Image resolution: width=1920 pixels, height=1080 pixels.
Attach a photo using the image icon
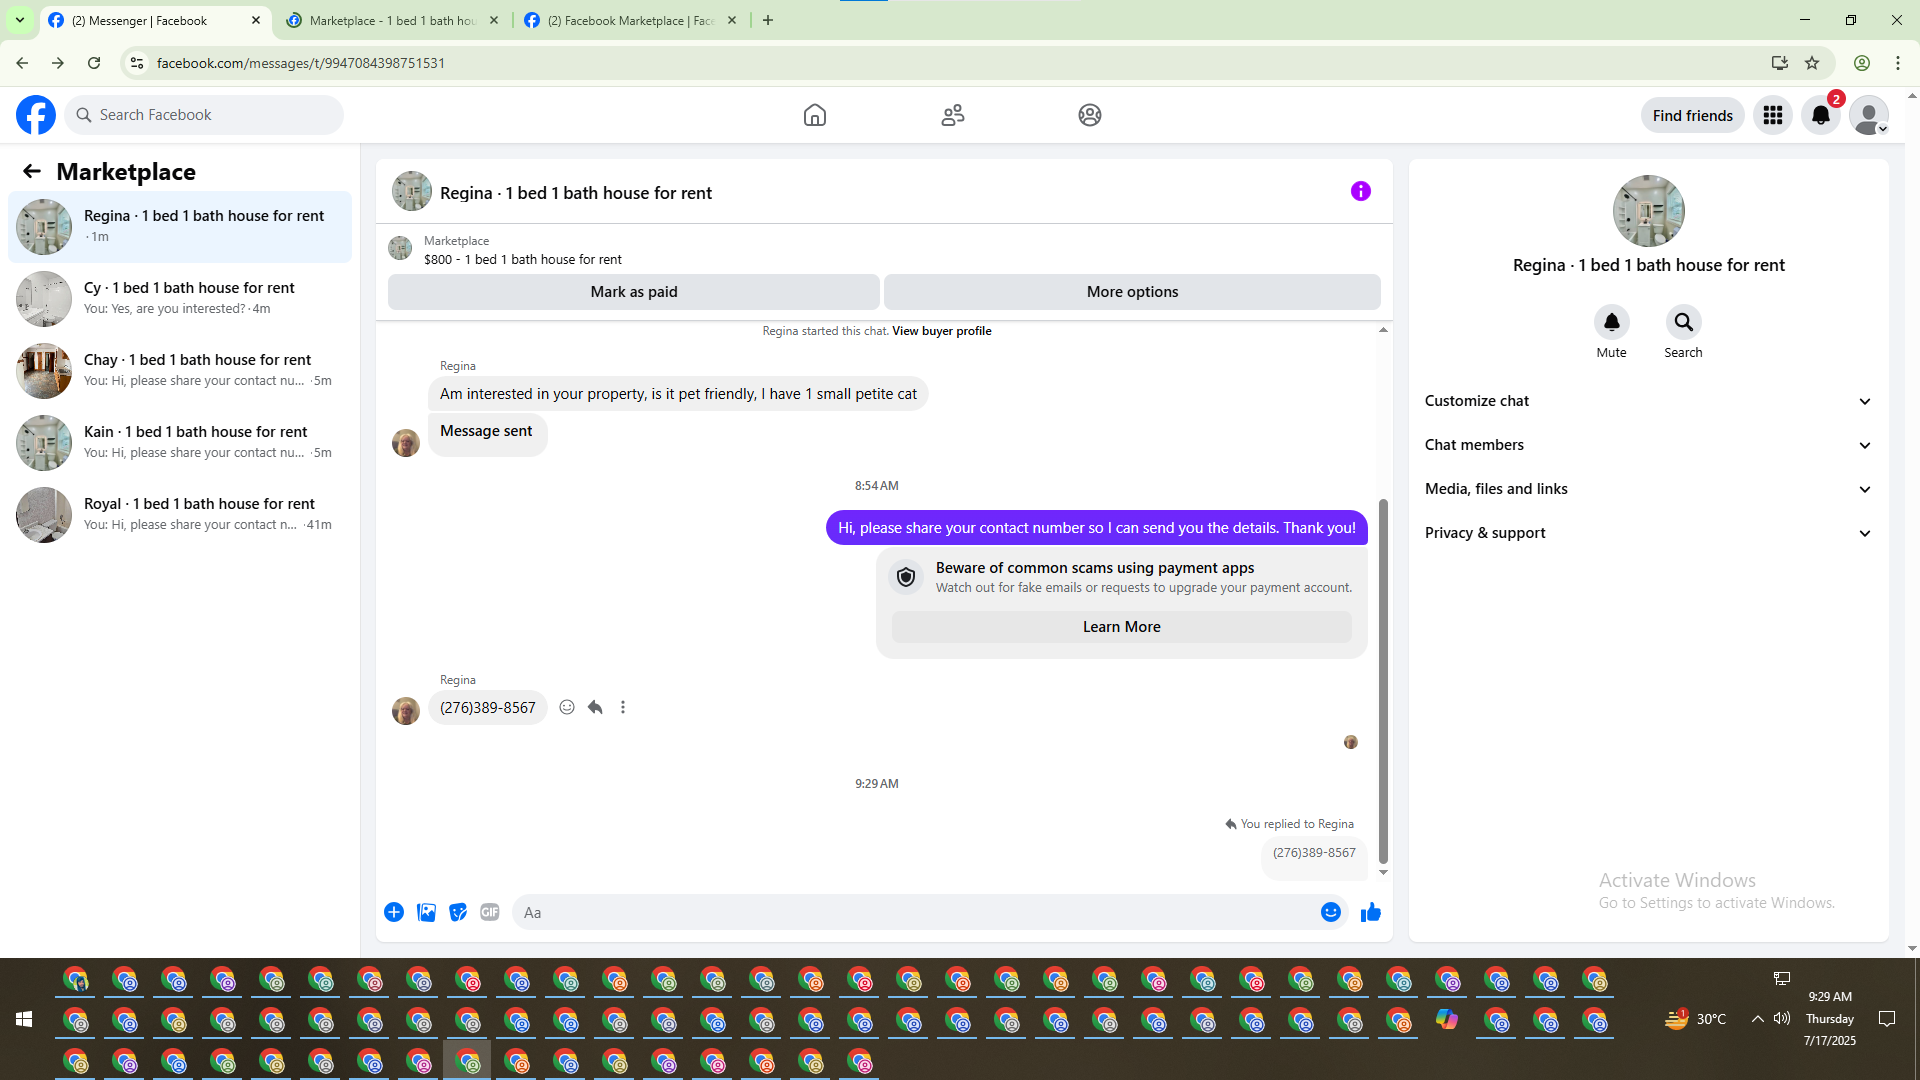coord(426,912)
